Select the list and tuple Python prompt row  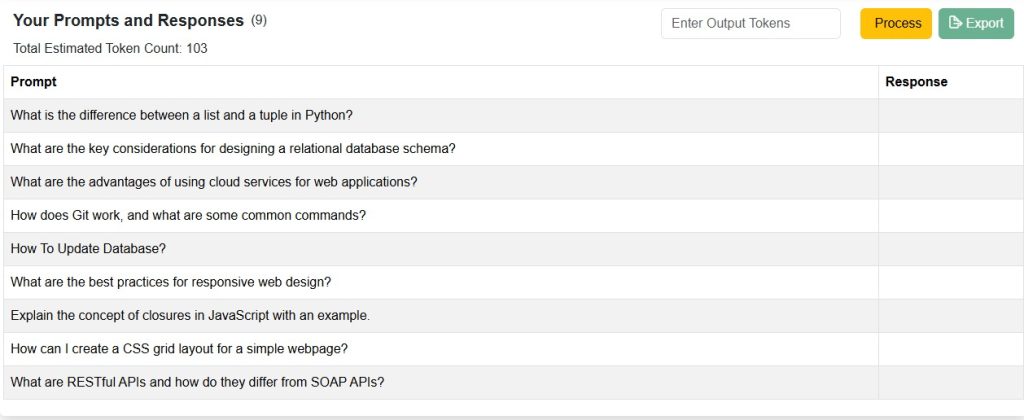pyautogui.click(x=441, y=116)
